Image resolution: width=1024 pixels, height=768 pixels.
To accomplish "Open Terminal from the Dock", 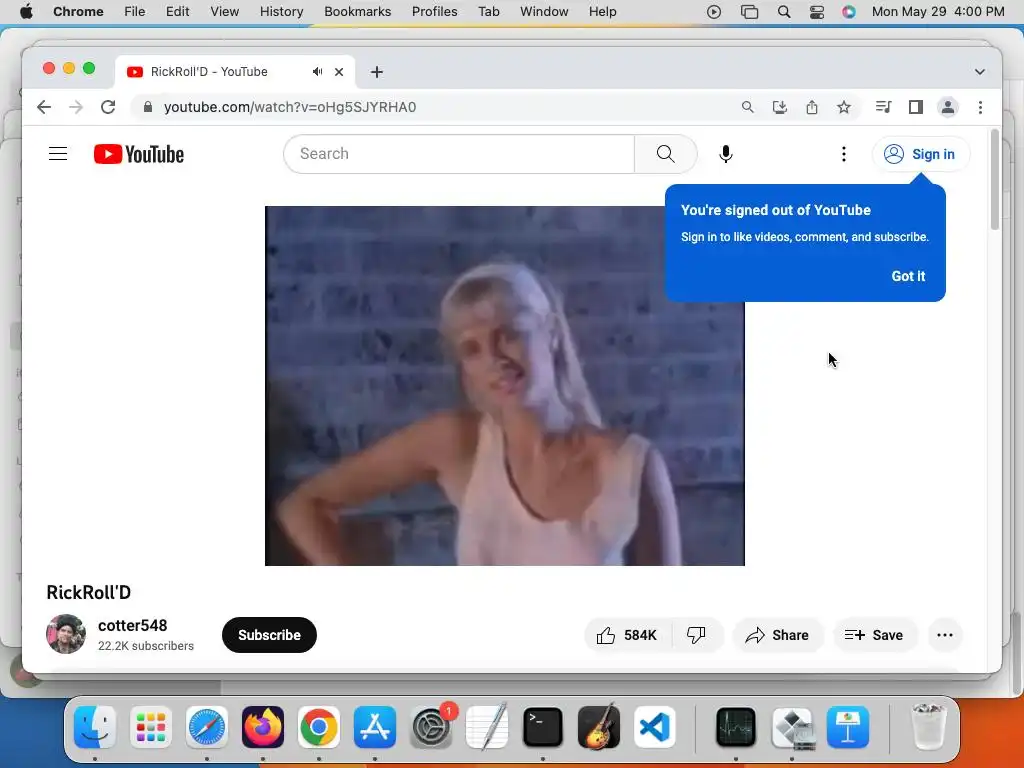I will (x=543, y=727).
